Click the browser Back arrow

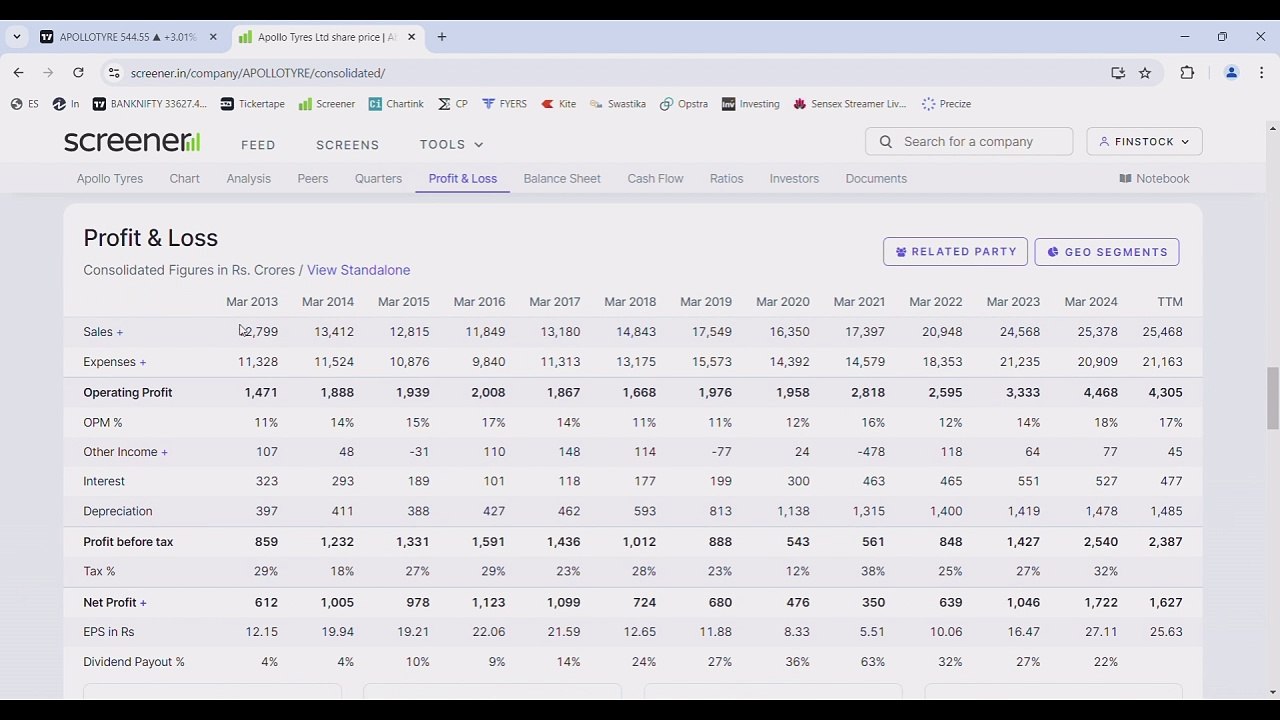click(x=19, y=73)
